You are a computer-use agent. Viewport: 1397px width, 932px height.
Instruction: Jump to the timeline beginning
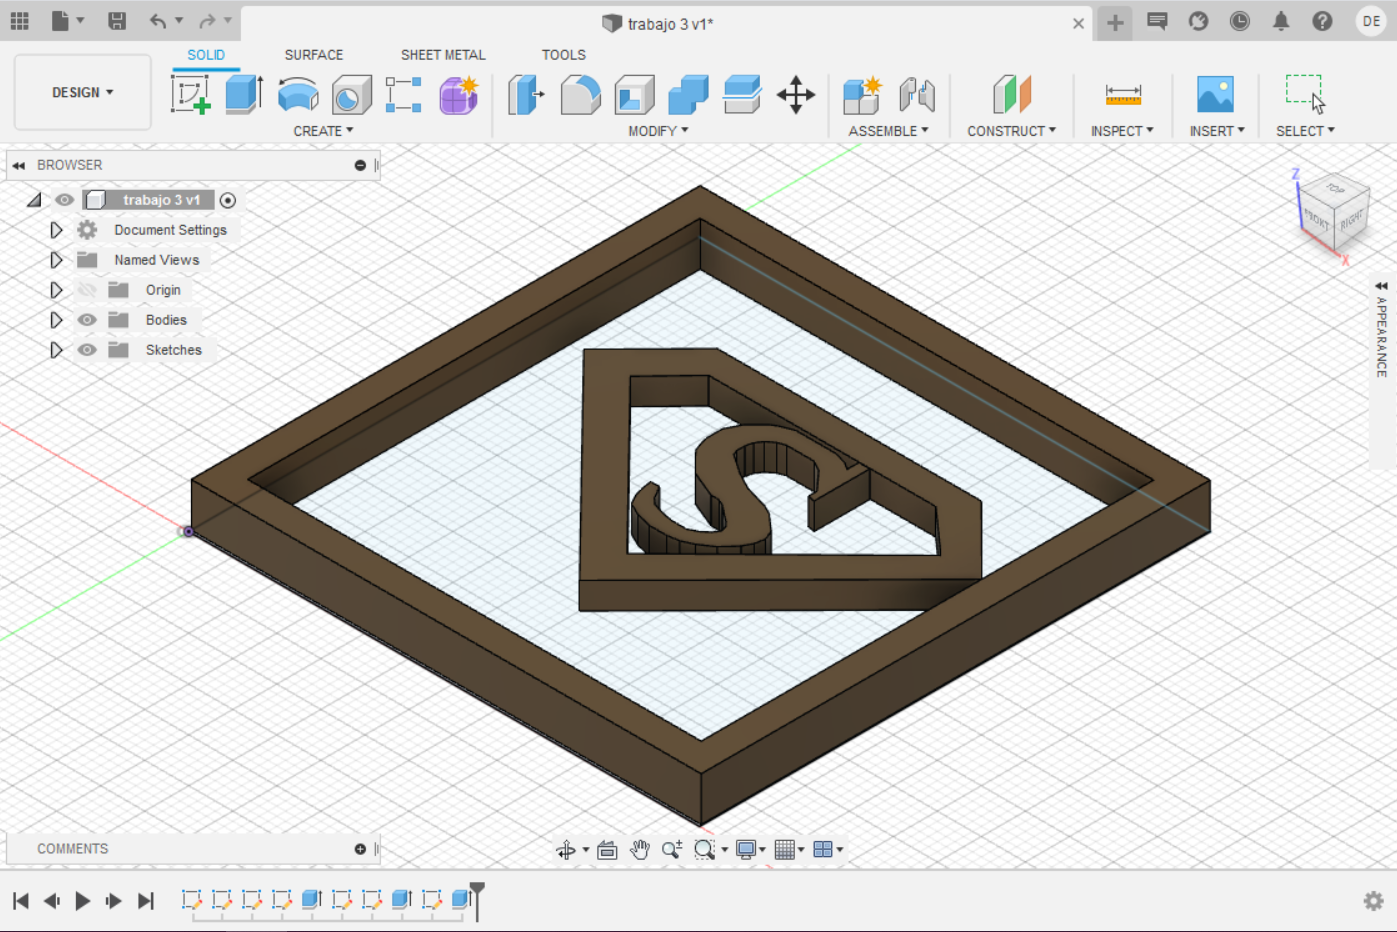(21, 901)
